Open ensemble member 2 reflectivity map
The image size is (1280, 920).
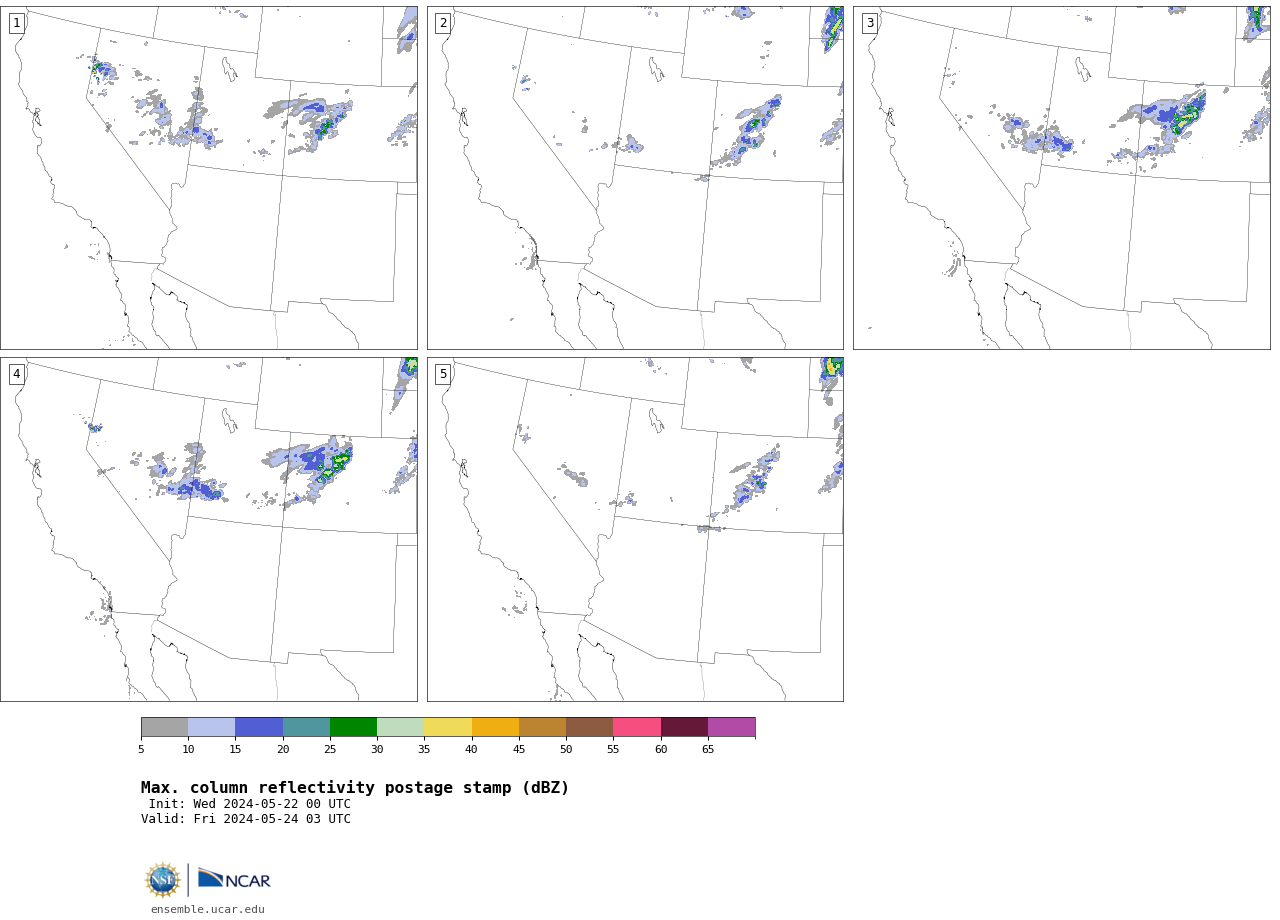[635, 178]
